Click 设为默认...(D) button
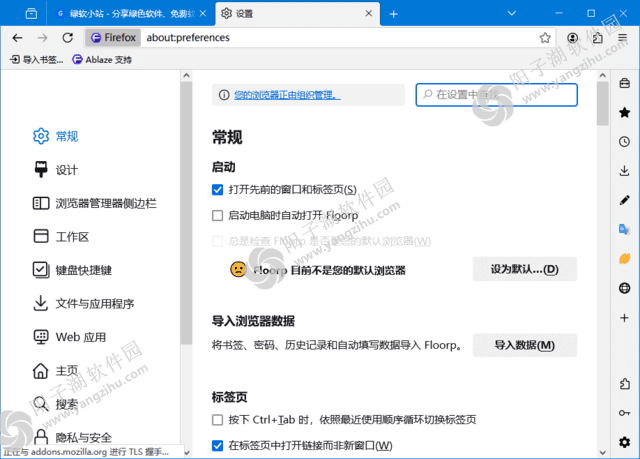640x459 pixels. tap(524, 269)
